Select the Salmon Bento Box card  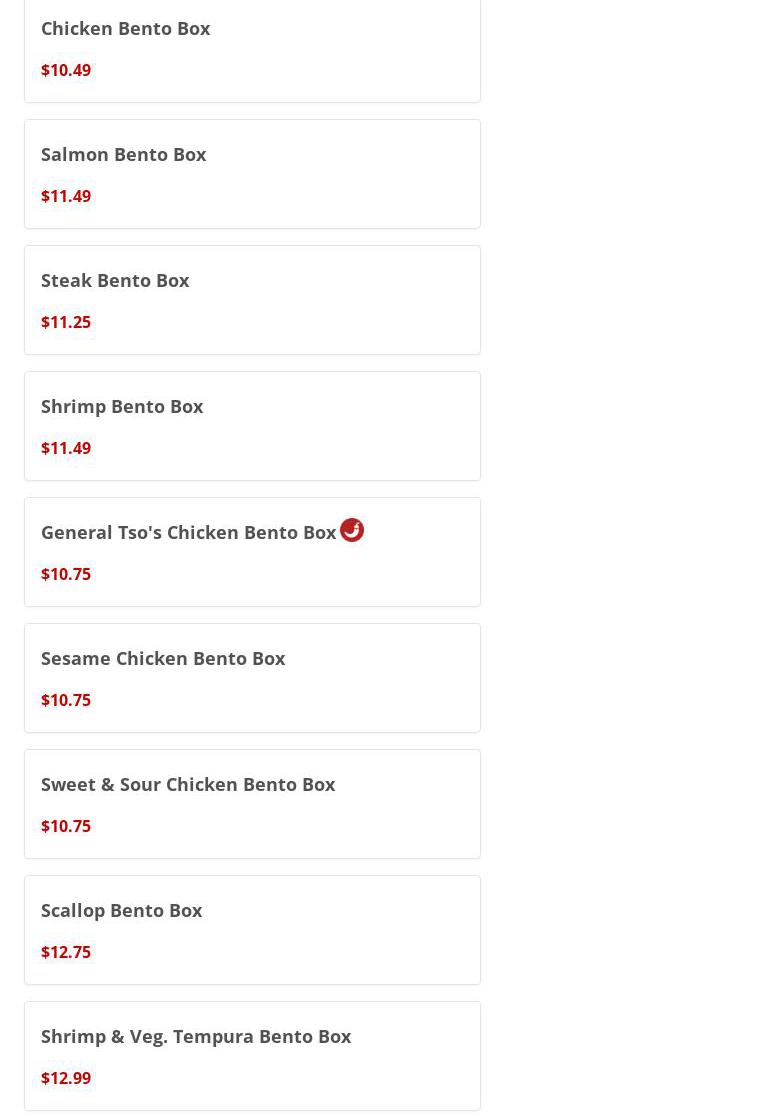coord(252,174)
